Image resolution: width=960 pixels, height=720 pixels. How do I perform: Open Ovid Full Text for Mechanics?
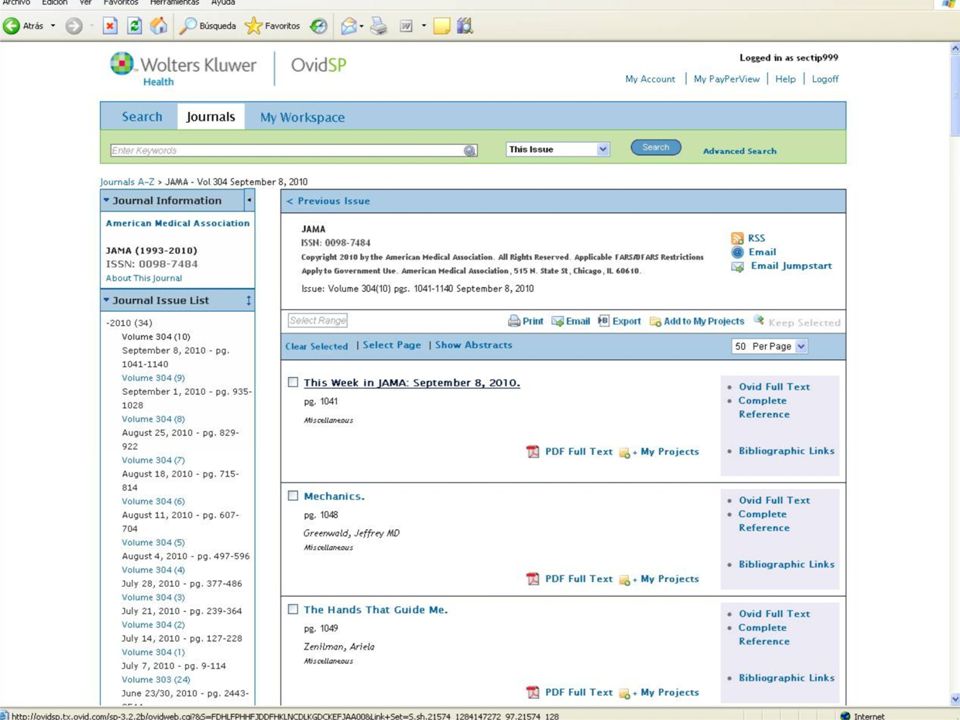tap(774, 500)
